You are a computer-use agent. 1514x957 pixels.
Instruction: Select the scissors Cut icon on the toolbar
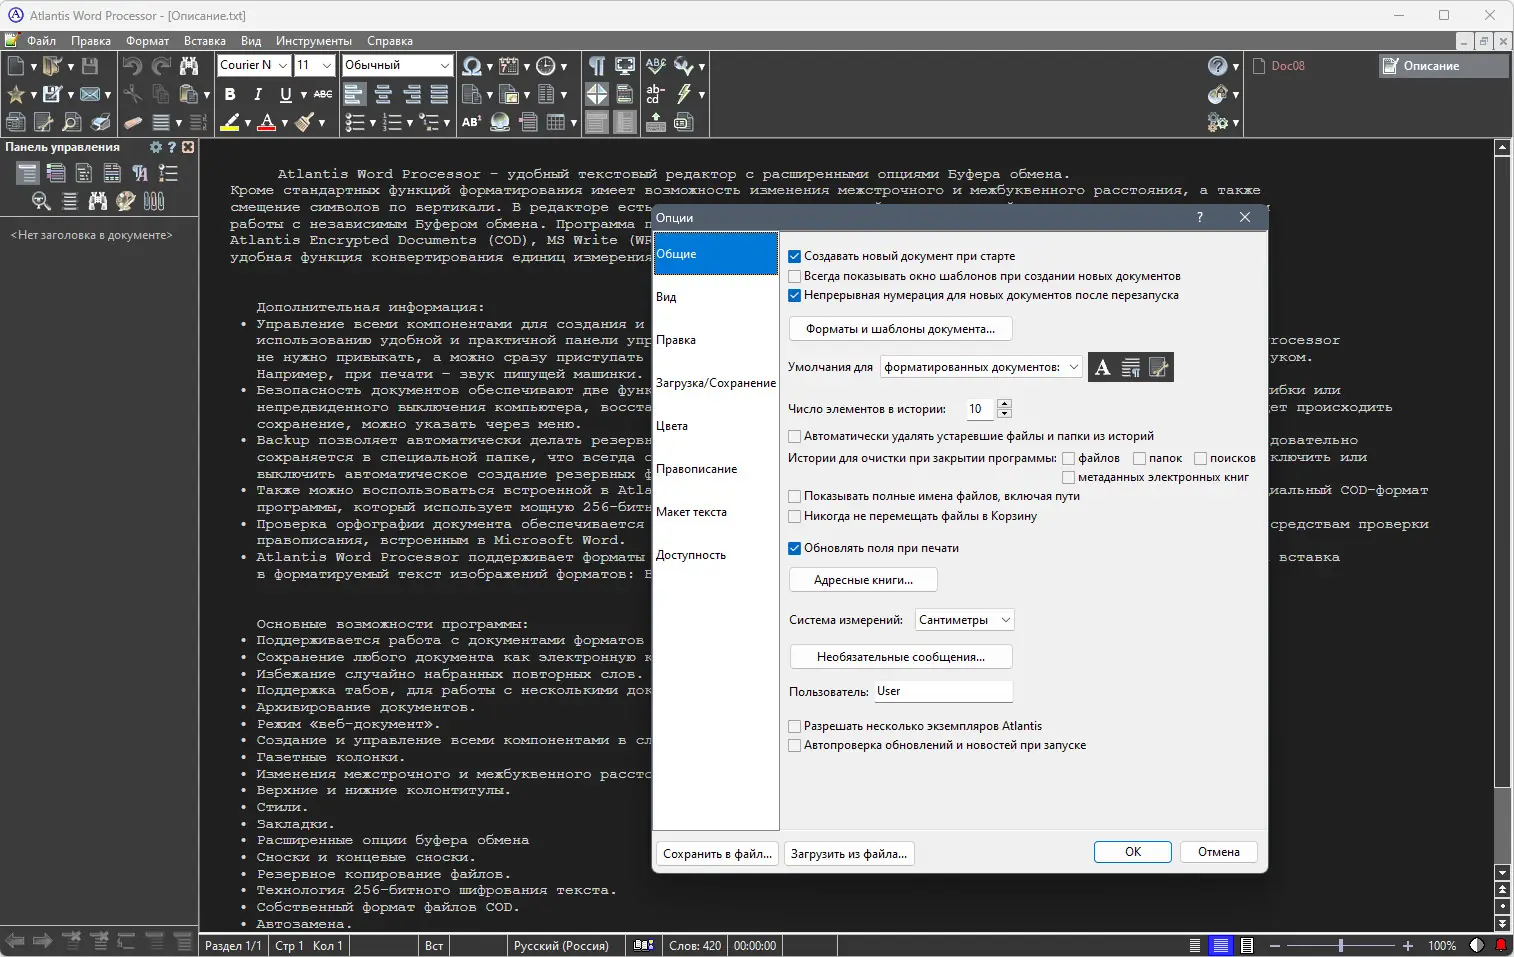tap(133, 95)
